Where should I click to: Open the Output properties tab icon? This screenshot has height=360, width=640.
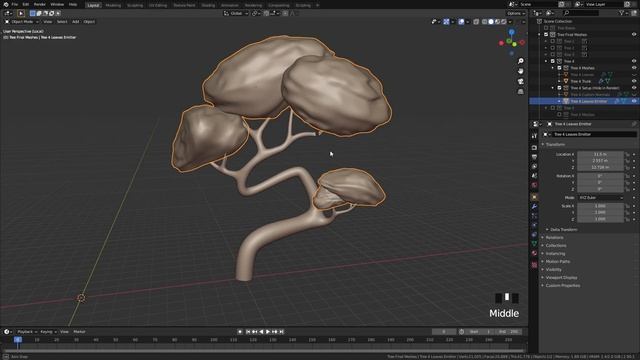tap(534, 157)
